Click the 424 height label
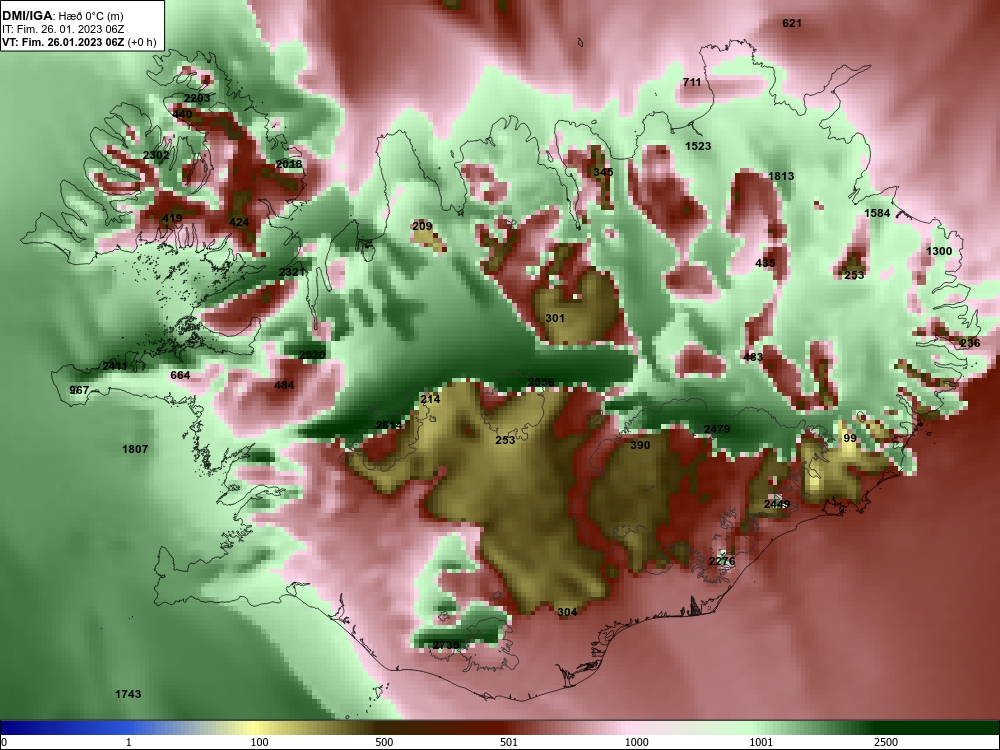 239,223
